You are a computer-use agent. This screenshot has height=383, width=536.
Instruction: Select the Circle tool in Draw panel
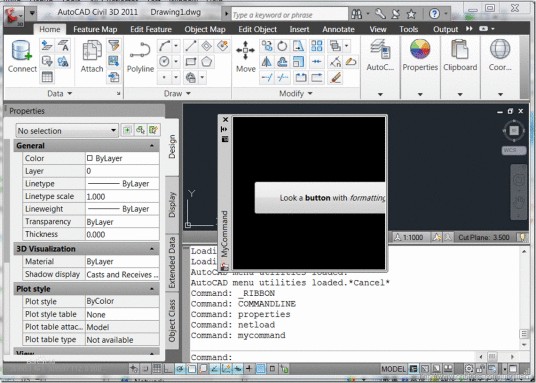[x=165, y=62]
